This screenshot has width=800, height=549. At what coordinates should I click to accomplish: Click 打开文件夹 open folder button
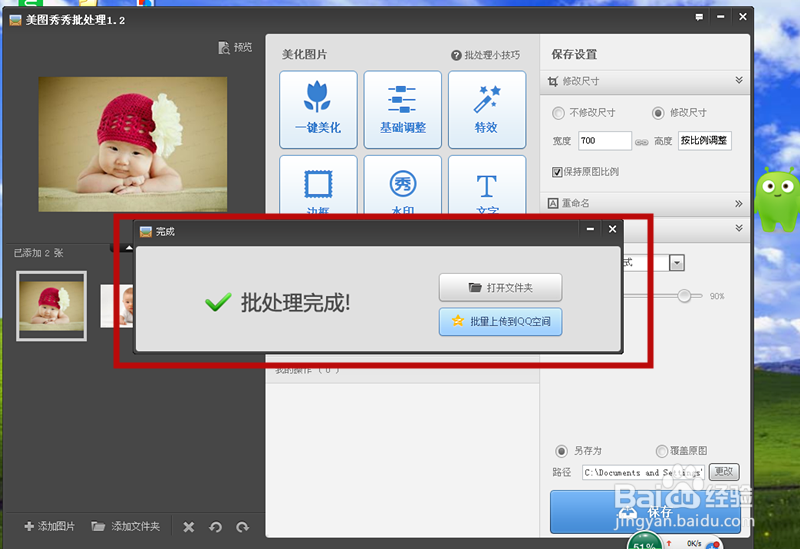(x=501, y=288)
